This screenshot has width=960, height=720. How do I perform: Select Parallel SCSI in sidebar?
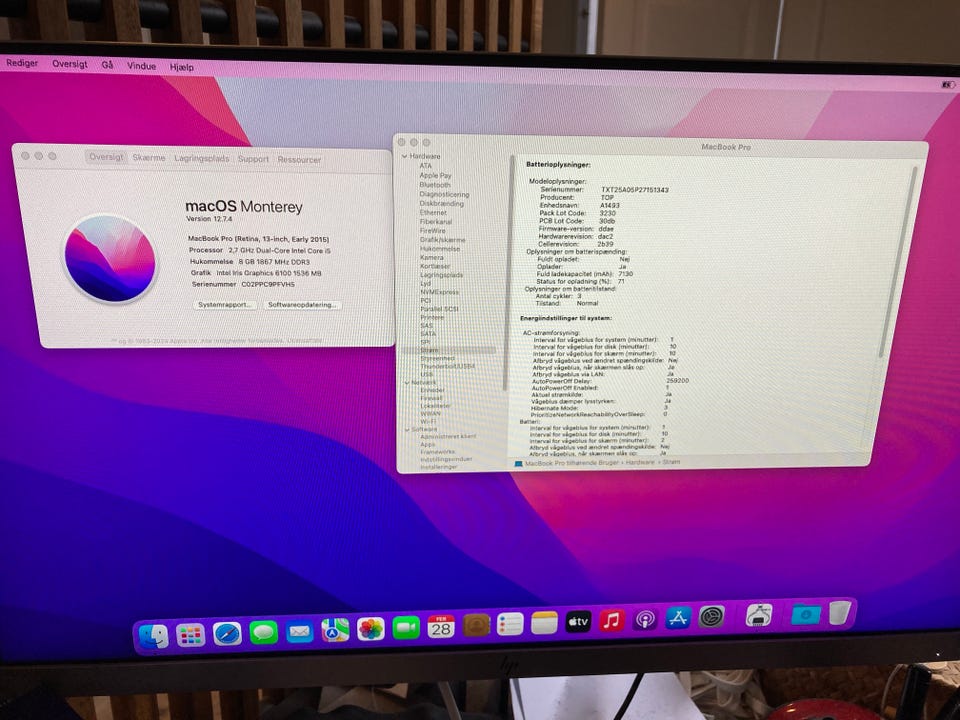click(x=439, y=309)
